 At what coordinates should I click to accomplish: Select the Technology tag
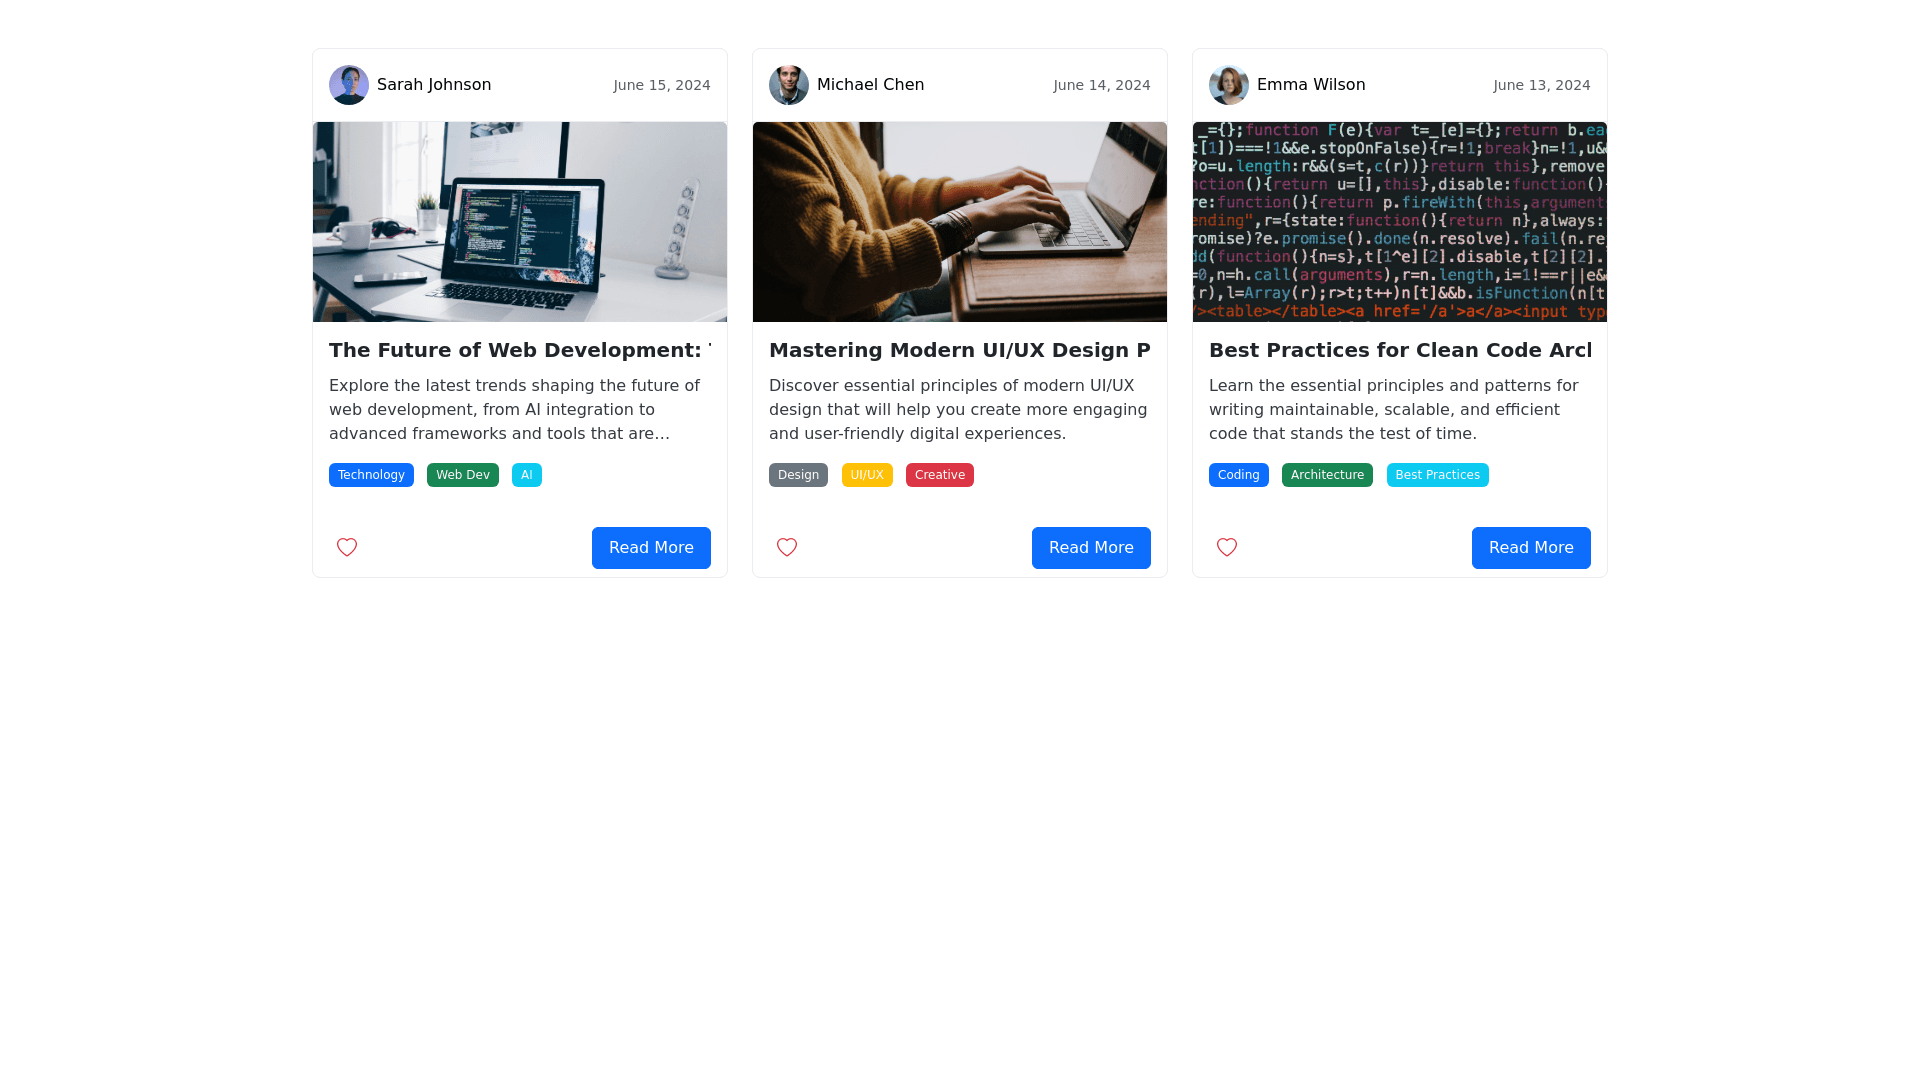coord(371,475)
